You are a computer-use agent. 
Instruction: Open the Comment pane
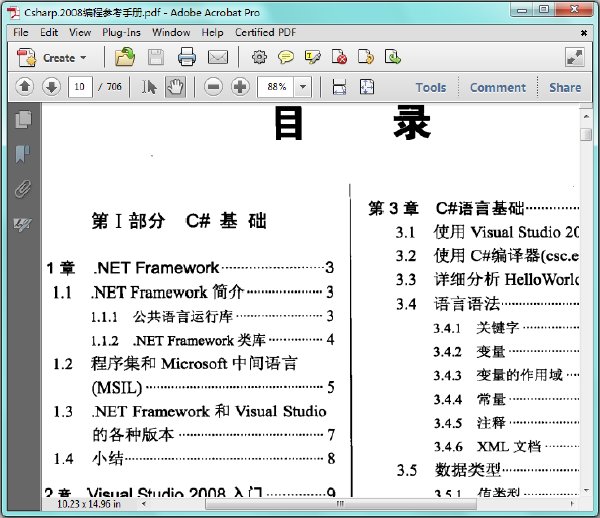click(498, 88)
